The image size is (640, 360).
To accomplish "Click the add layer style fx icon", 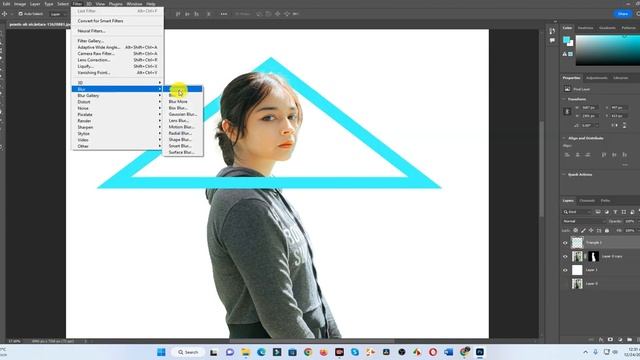I will click(601, 340).
